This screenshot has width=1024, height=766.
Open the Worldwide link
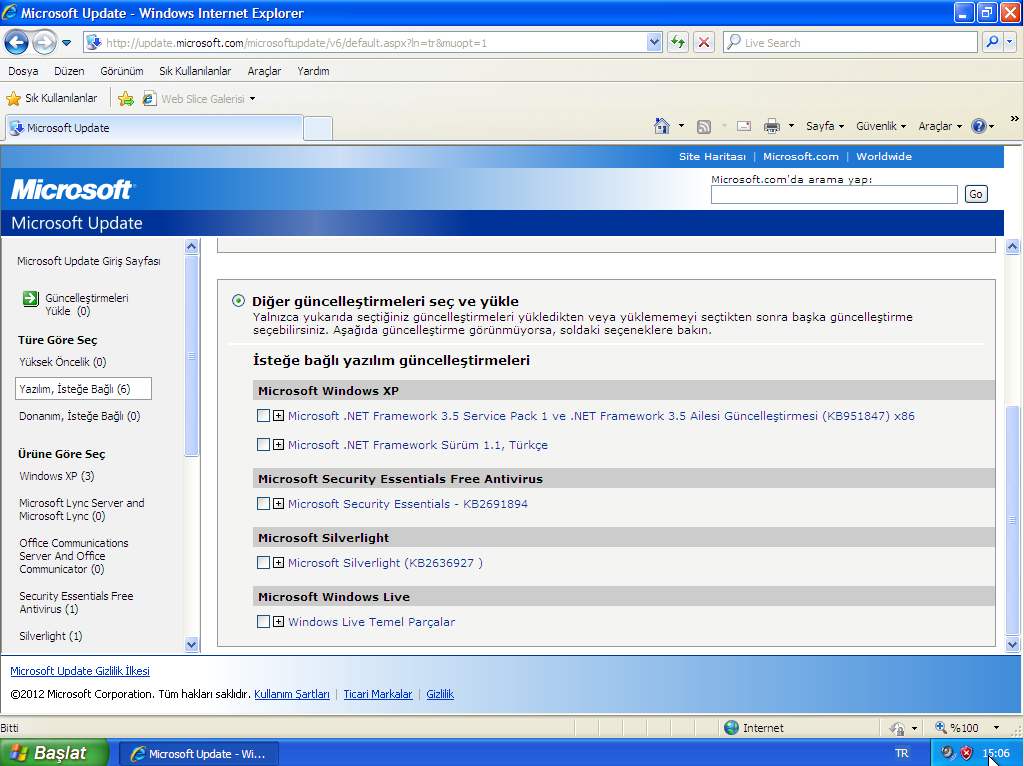click(884, 157)
